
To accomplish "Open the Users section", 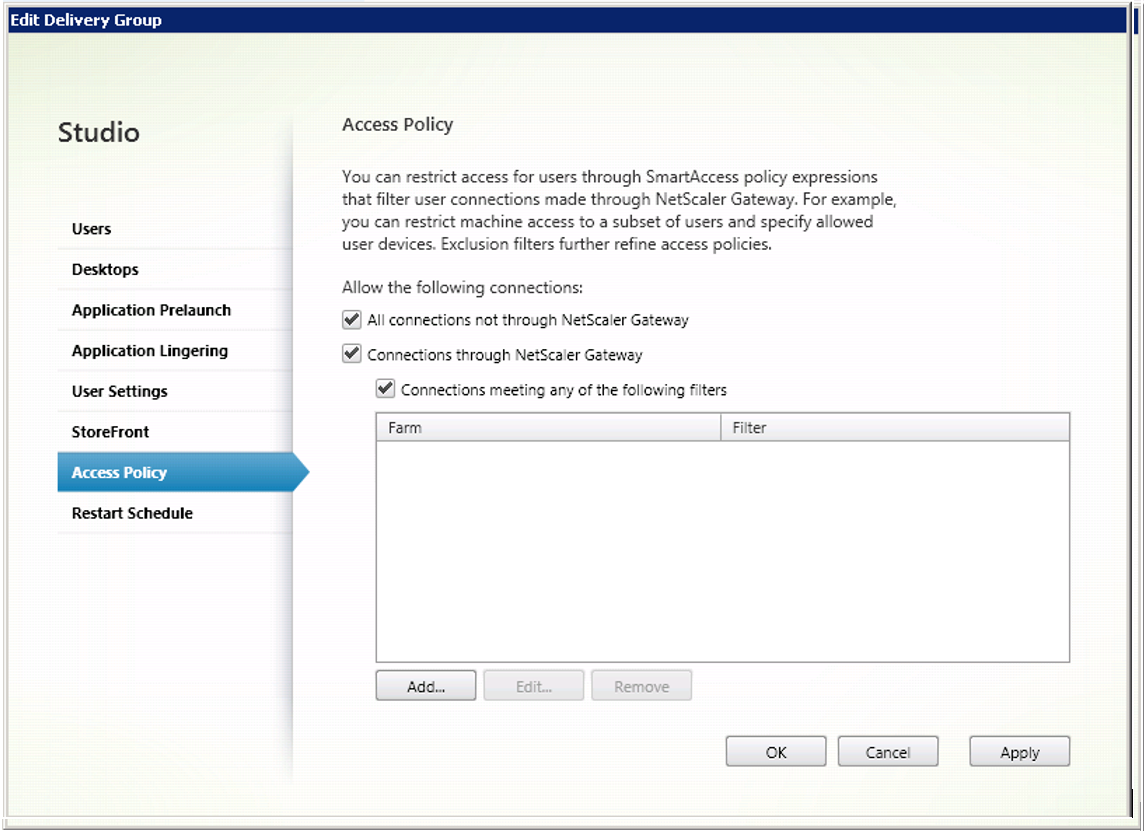I will click(175, 229).
